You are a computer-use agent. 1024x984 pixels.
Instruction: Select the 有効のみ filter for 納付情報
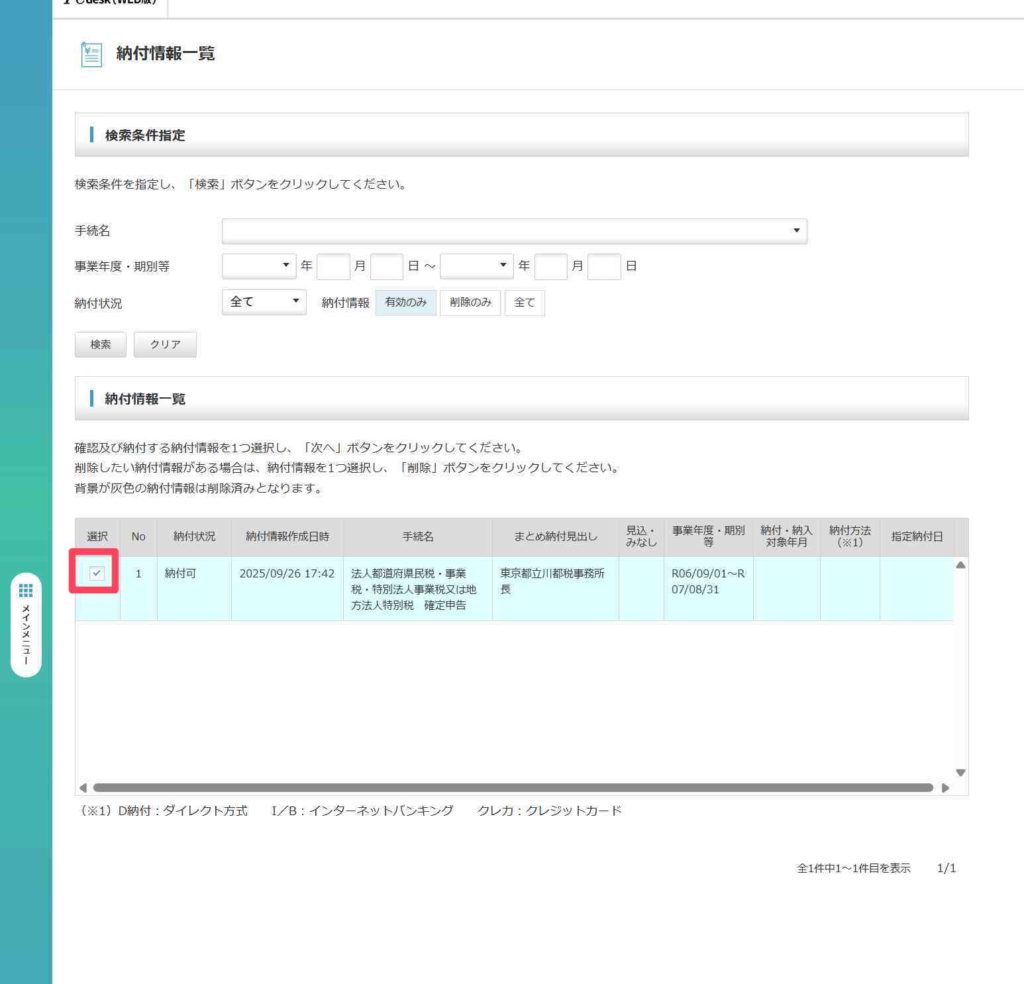(x=406, y=303)
